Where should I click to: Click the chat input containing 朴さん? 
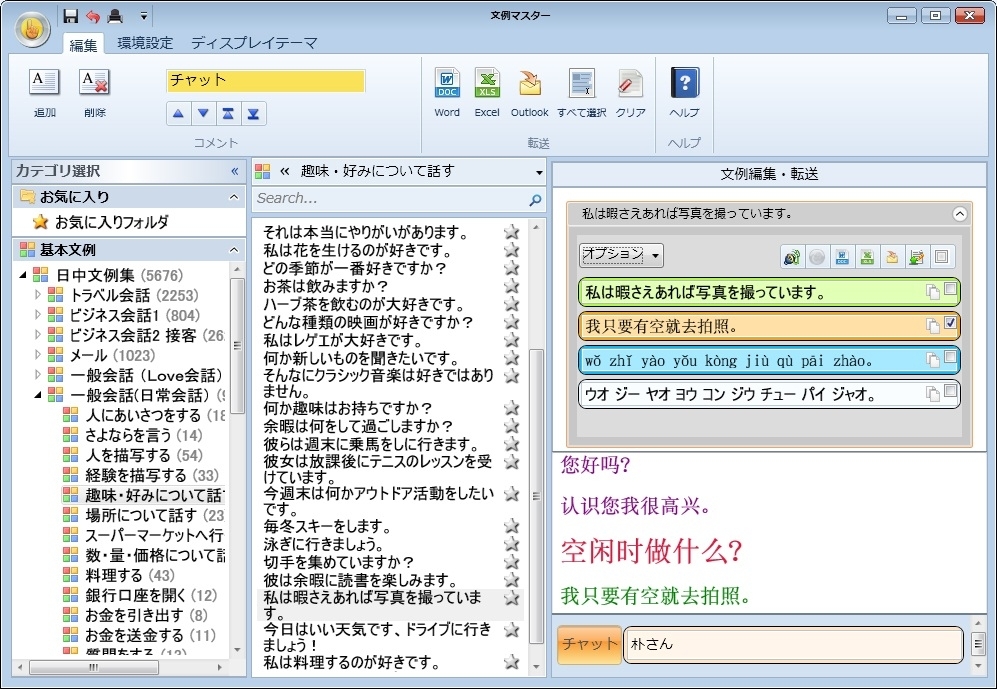coord(794,645)
